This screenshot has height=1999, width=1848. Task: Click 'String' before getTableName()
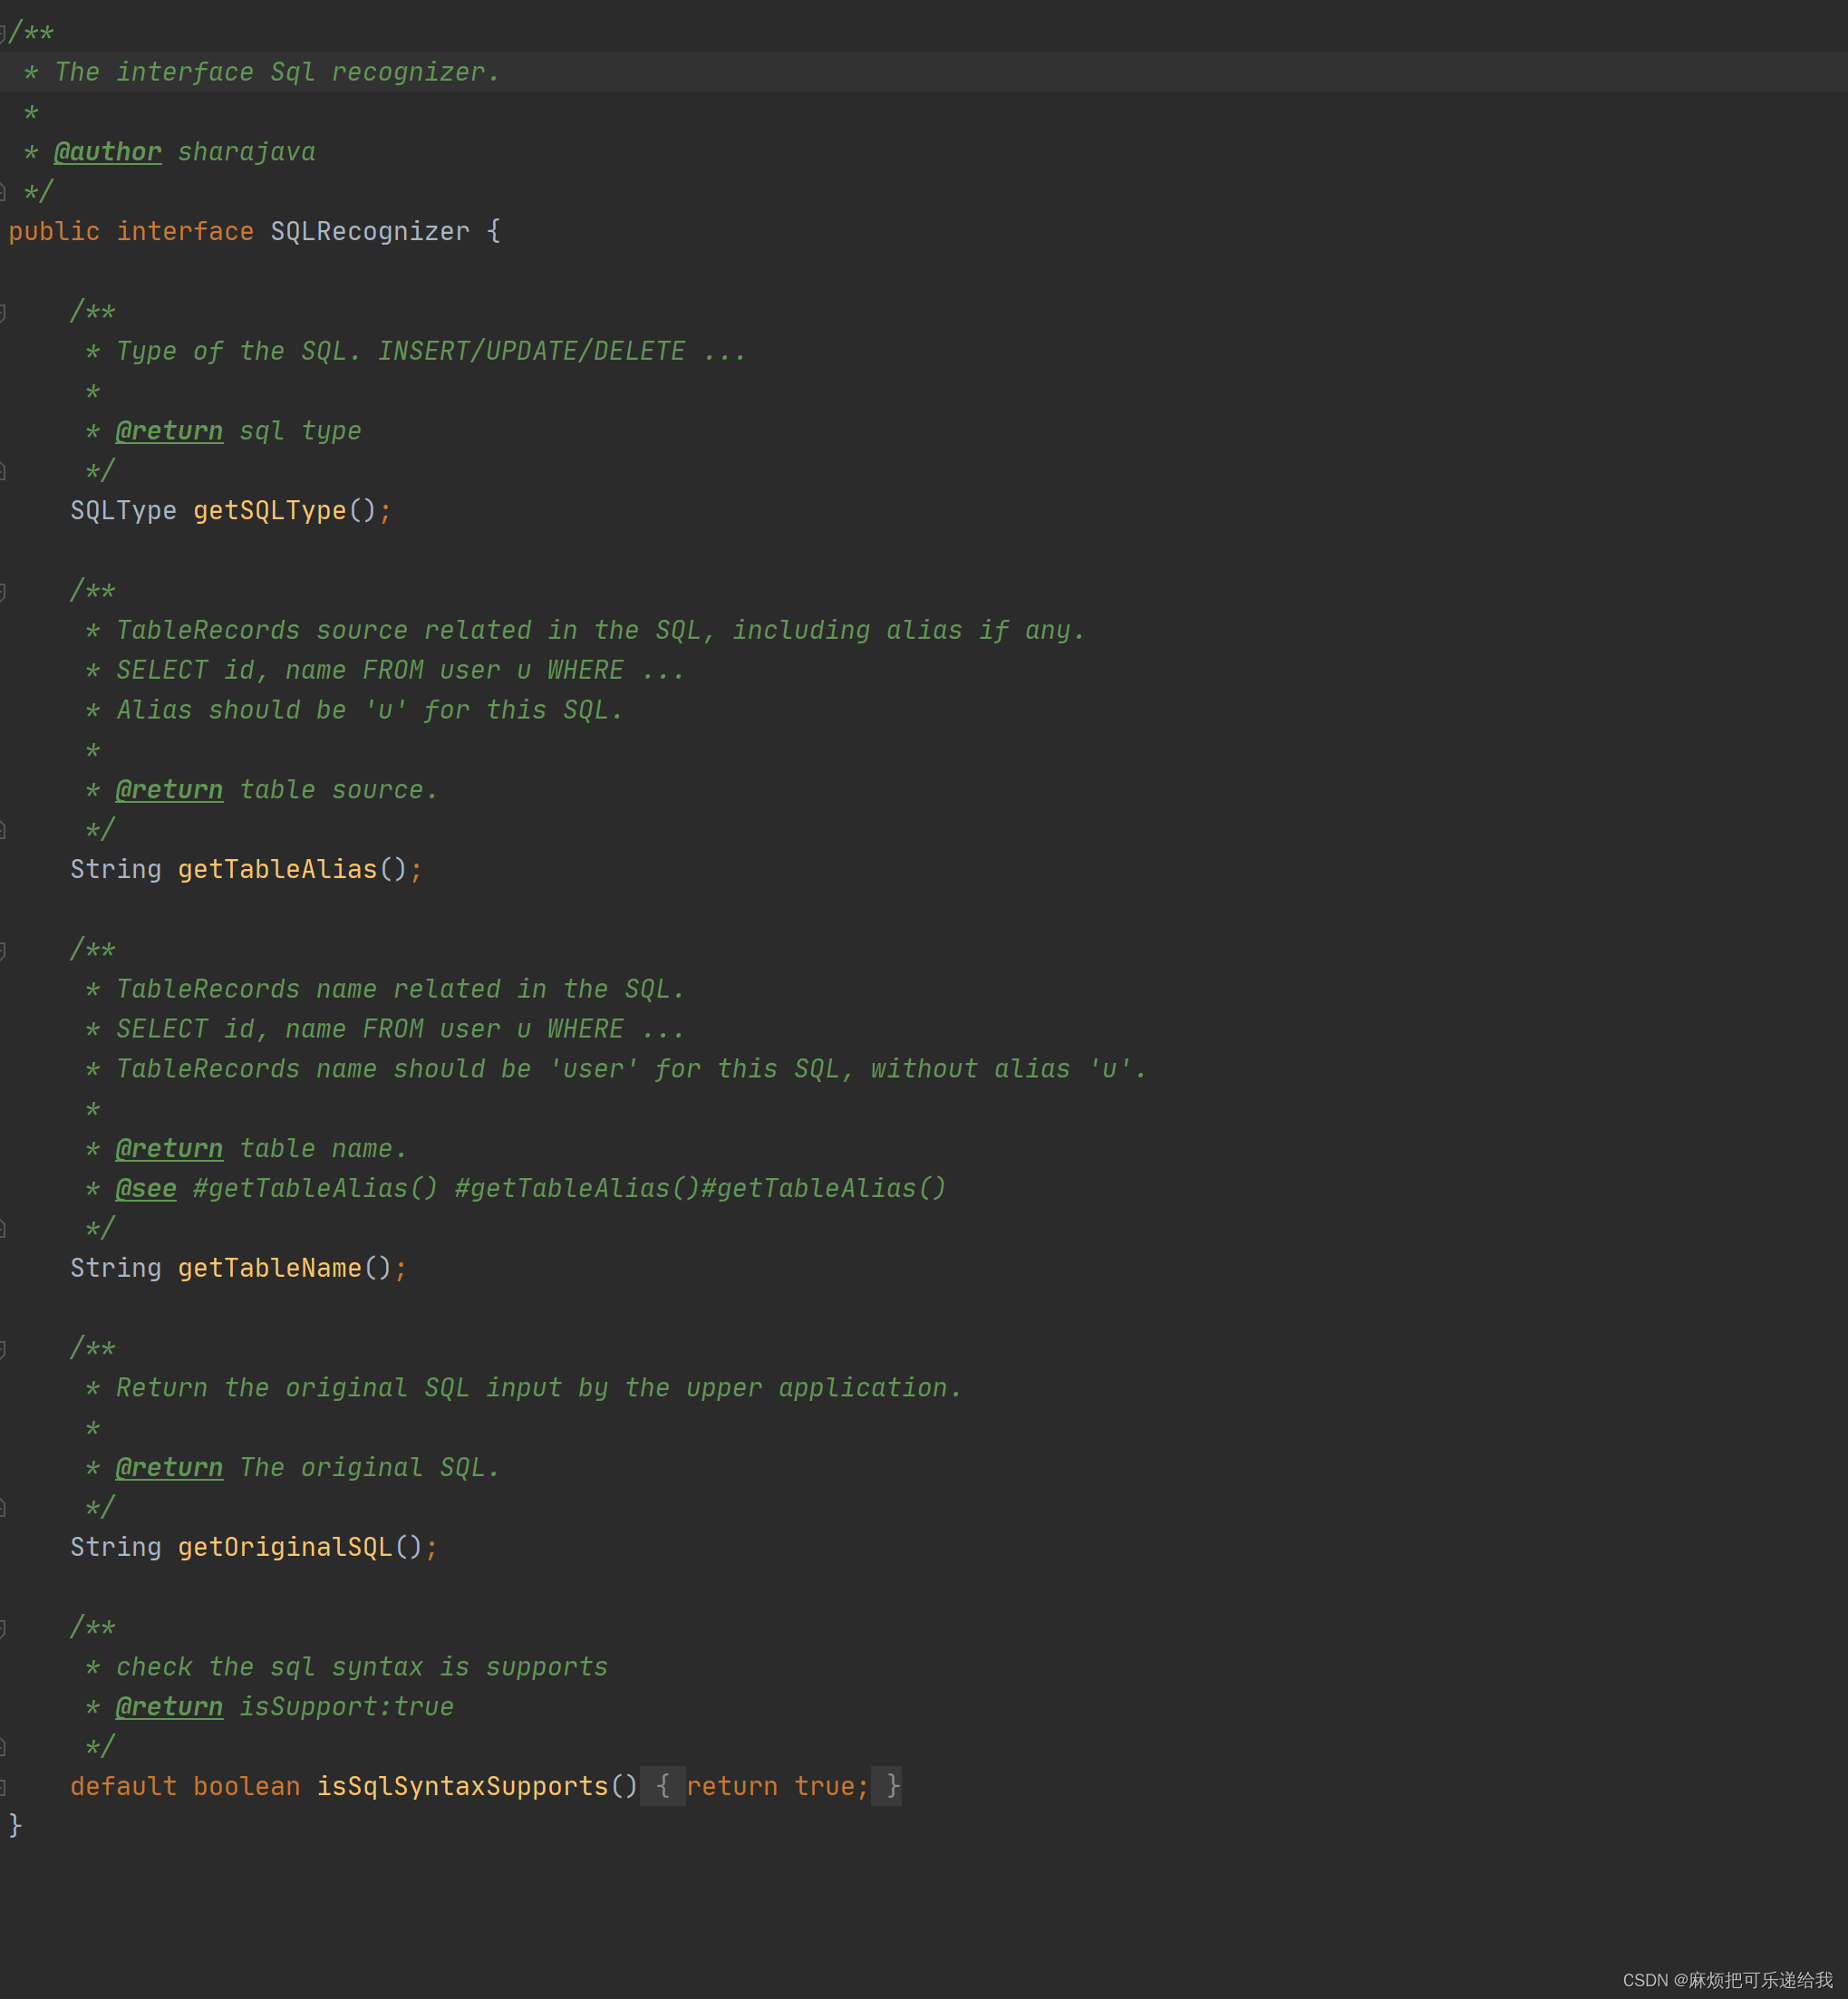pos(116,1269)
